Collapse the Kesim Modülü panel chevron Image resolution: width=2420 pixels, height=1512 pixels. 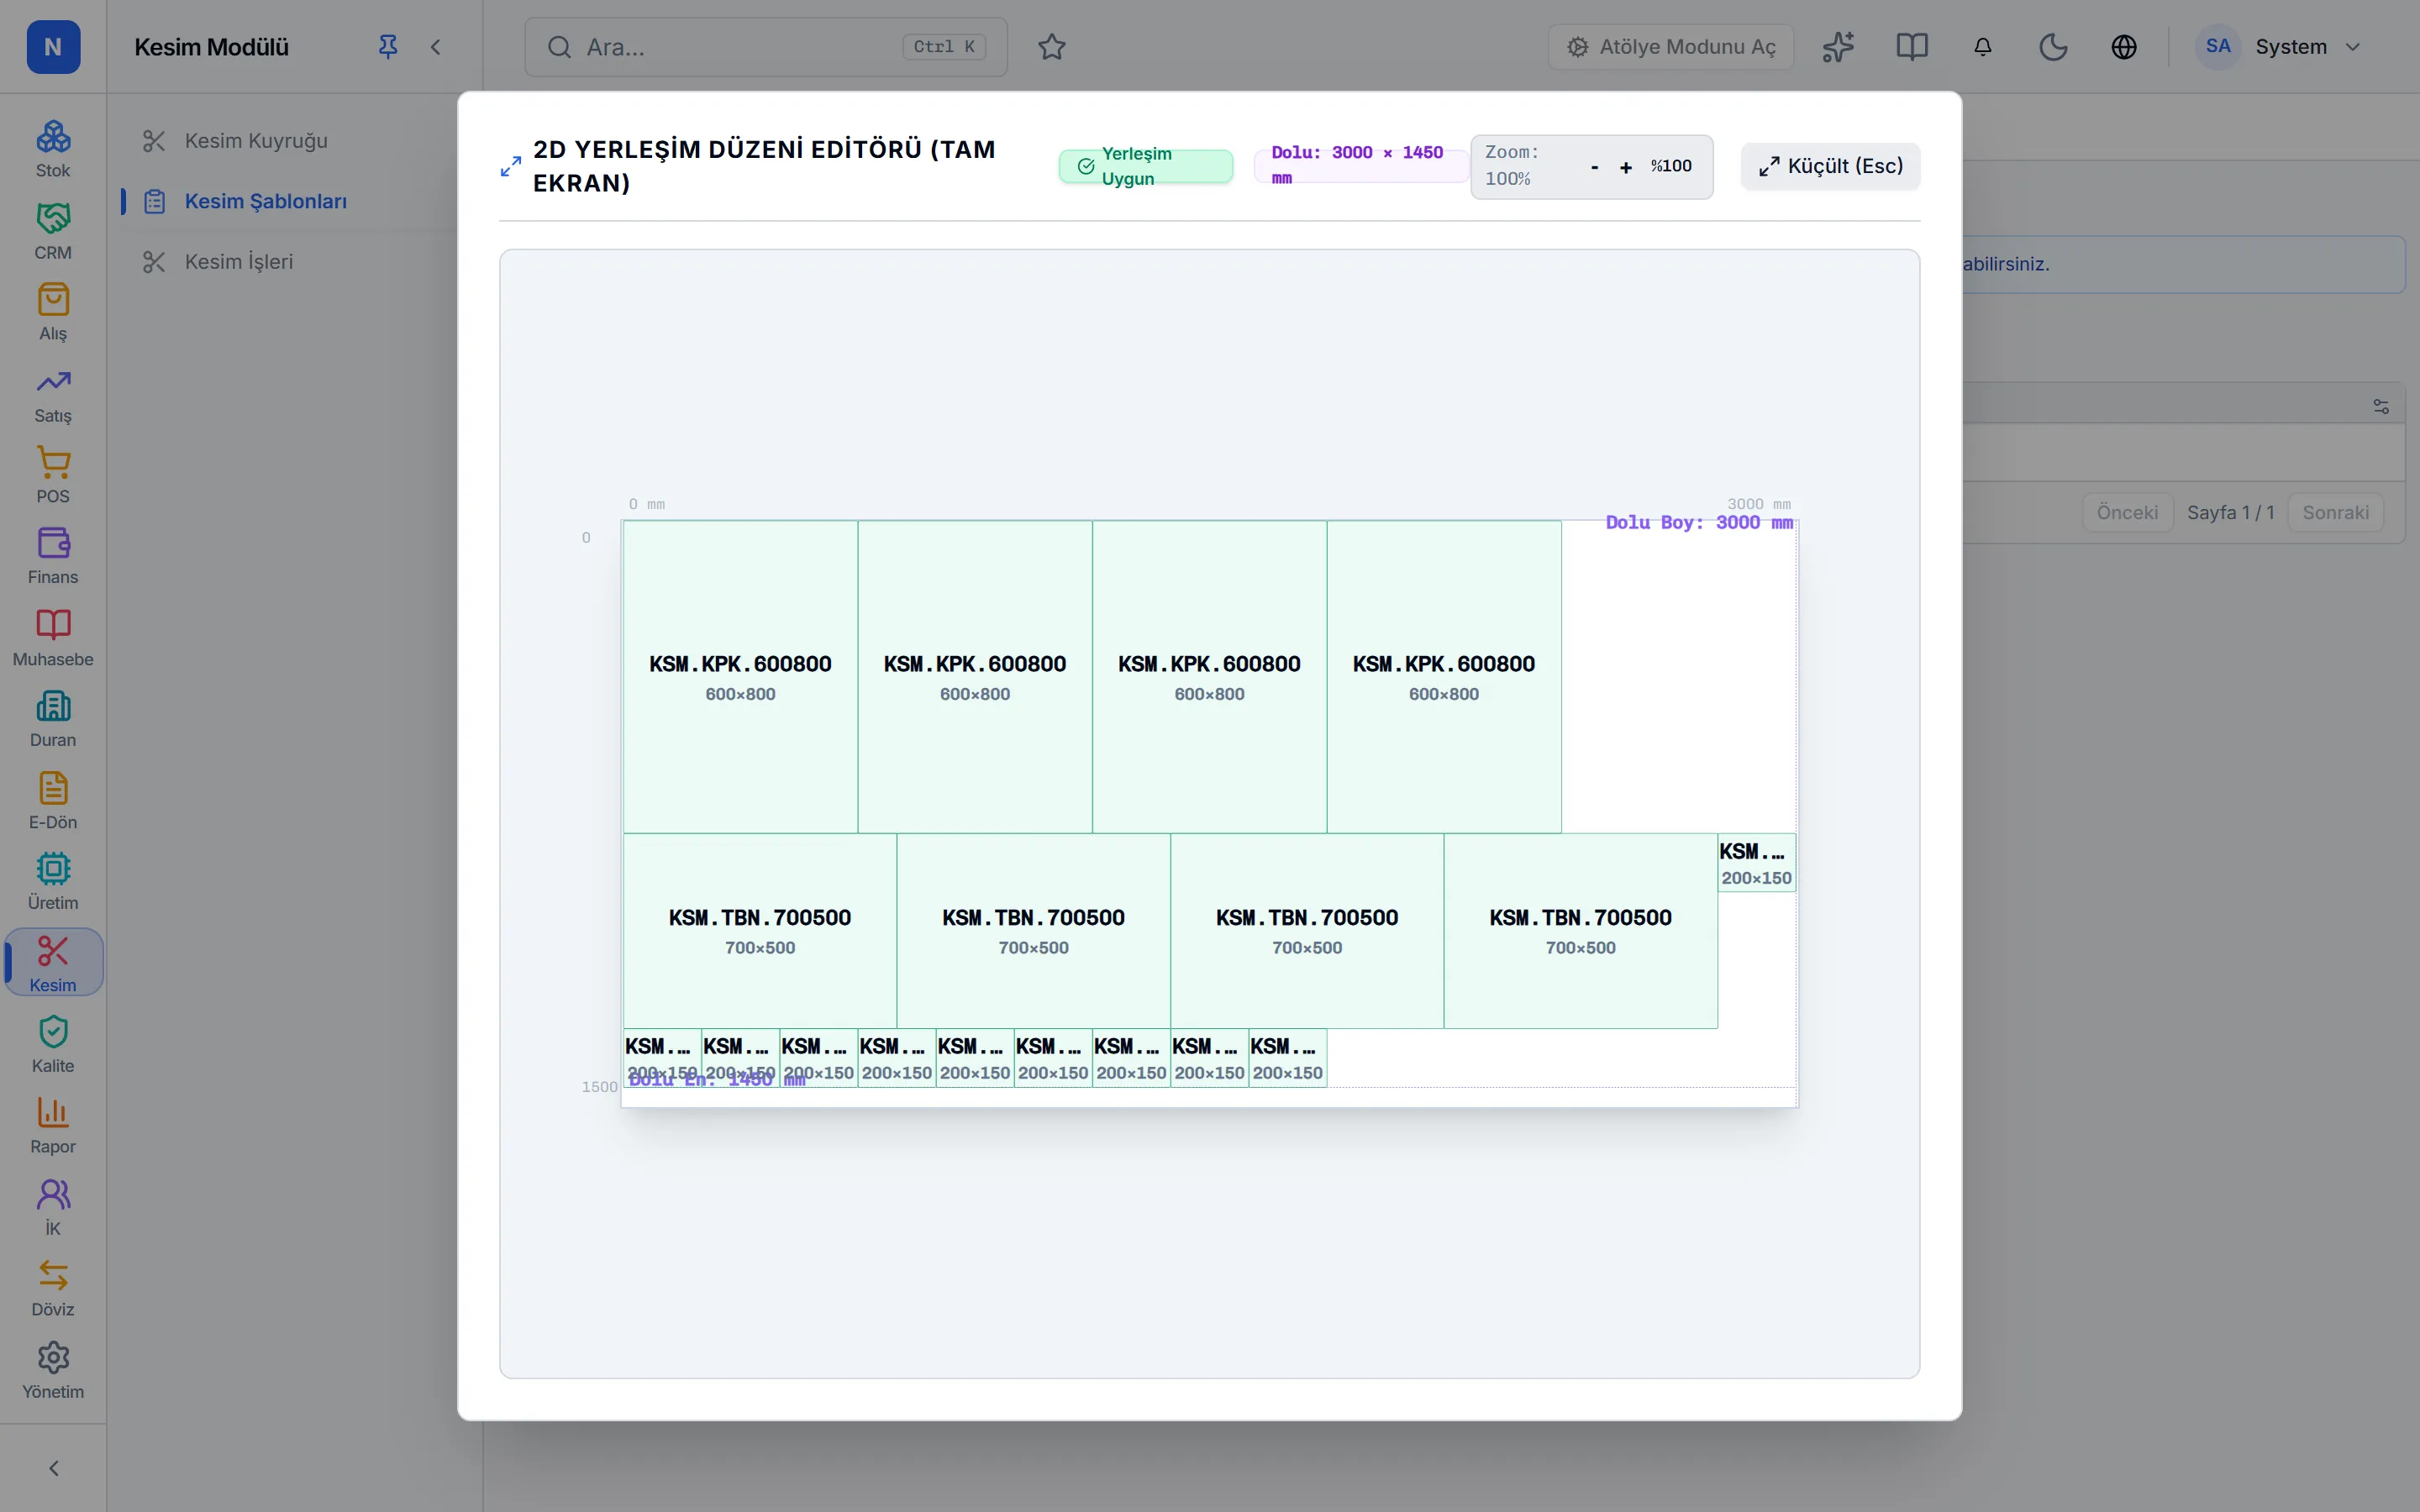point(436,47)
